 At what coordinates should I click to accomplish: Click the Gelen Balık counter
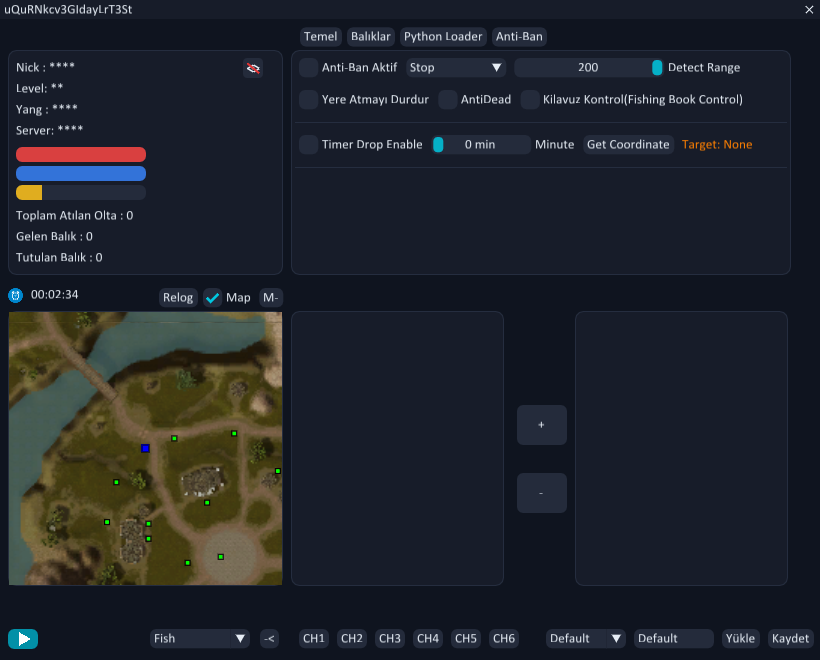click(54, 236)
